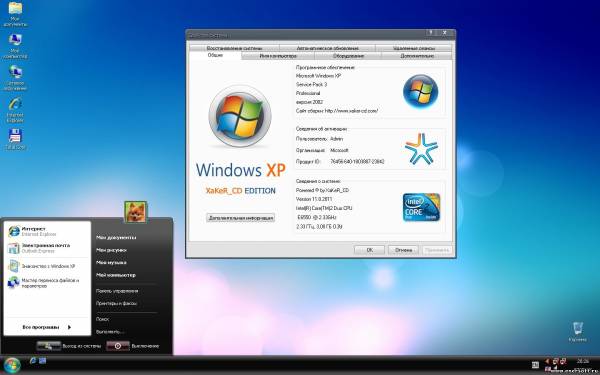
Task: Open Моя музыка in the Start menu
Action: (x=111, y=262)
